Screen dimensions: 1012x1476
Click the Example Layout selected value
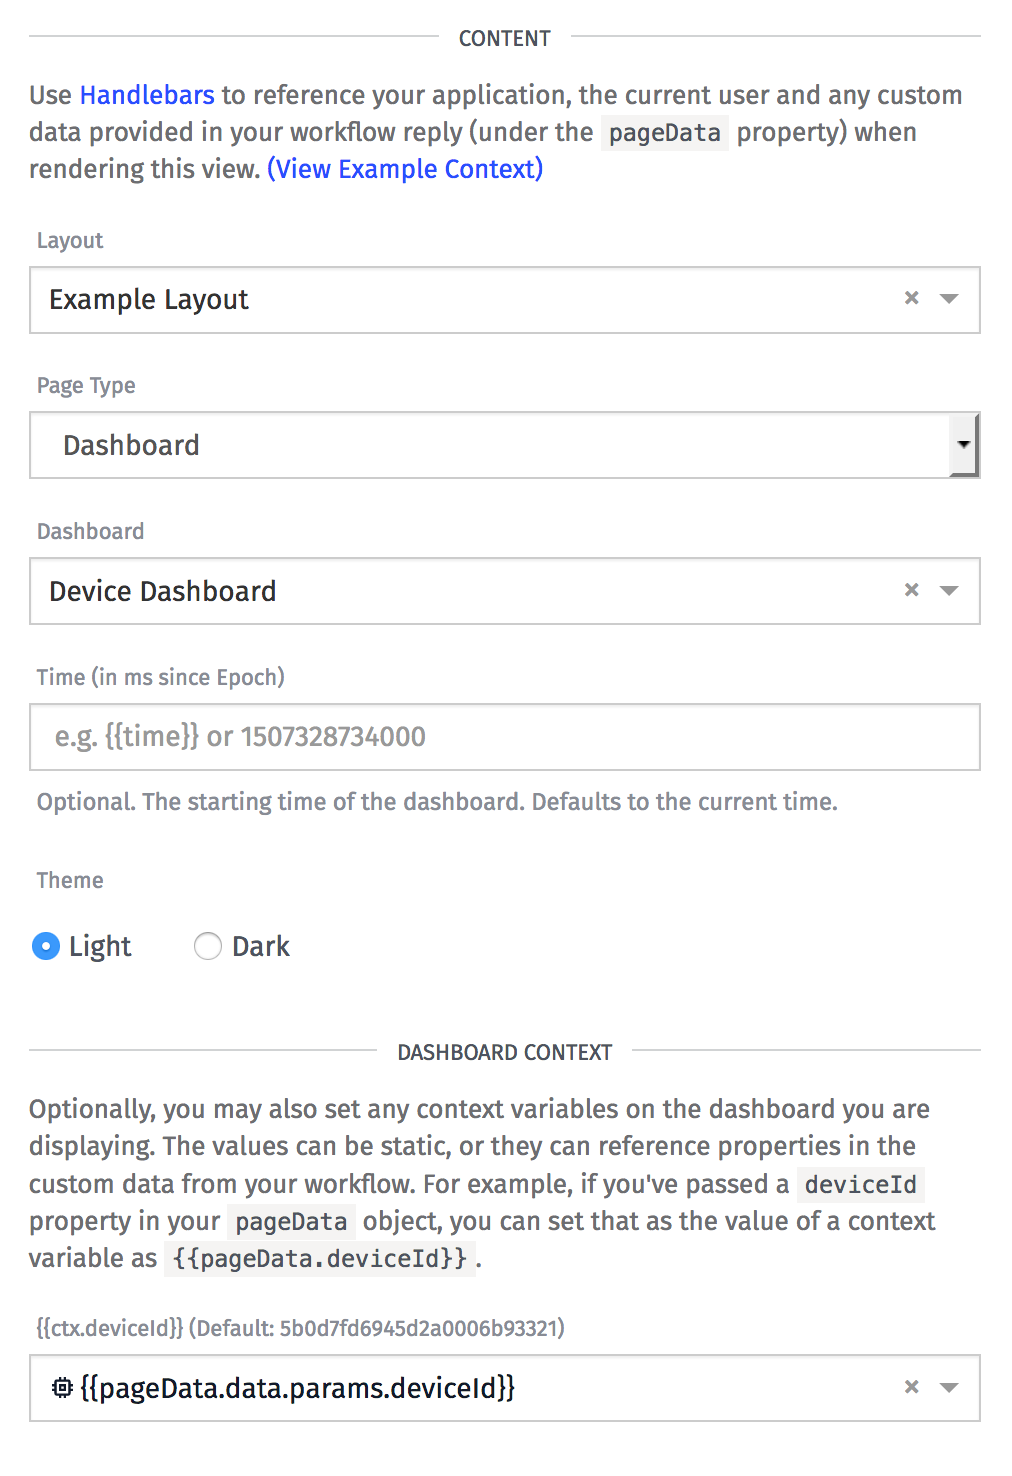click(149, 300)
